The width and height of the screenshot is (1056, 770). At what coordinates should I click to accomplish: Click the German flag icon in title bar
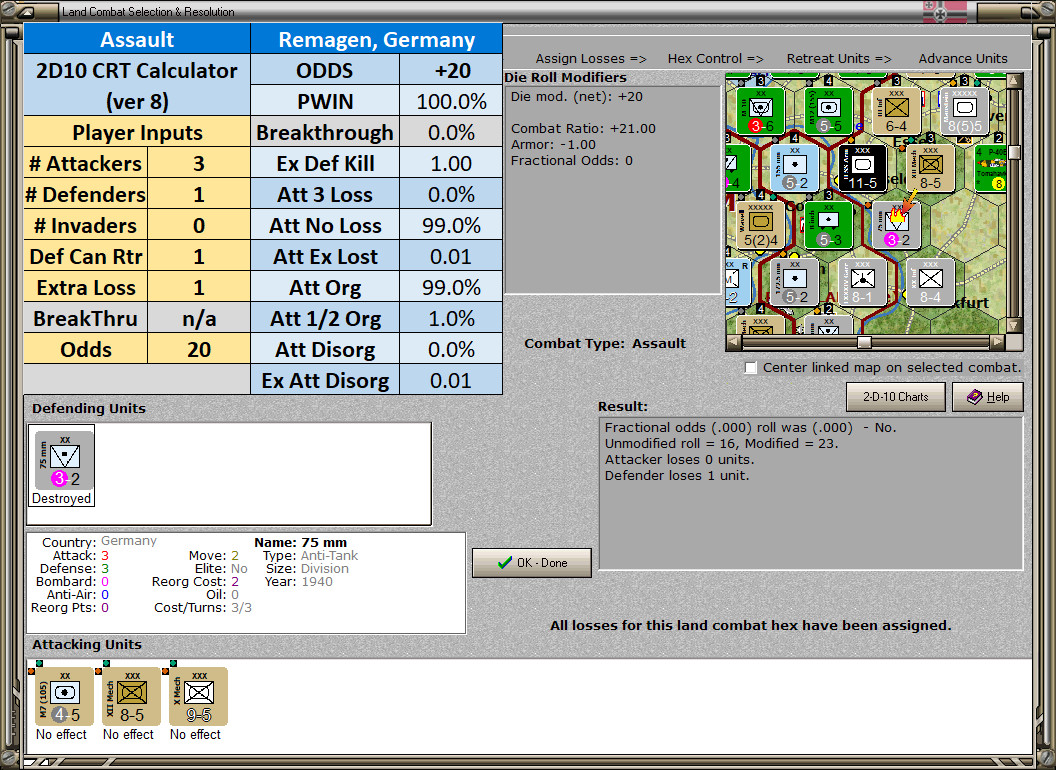click(x=944, y=11)
